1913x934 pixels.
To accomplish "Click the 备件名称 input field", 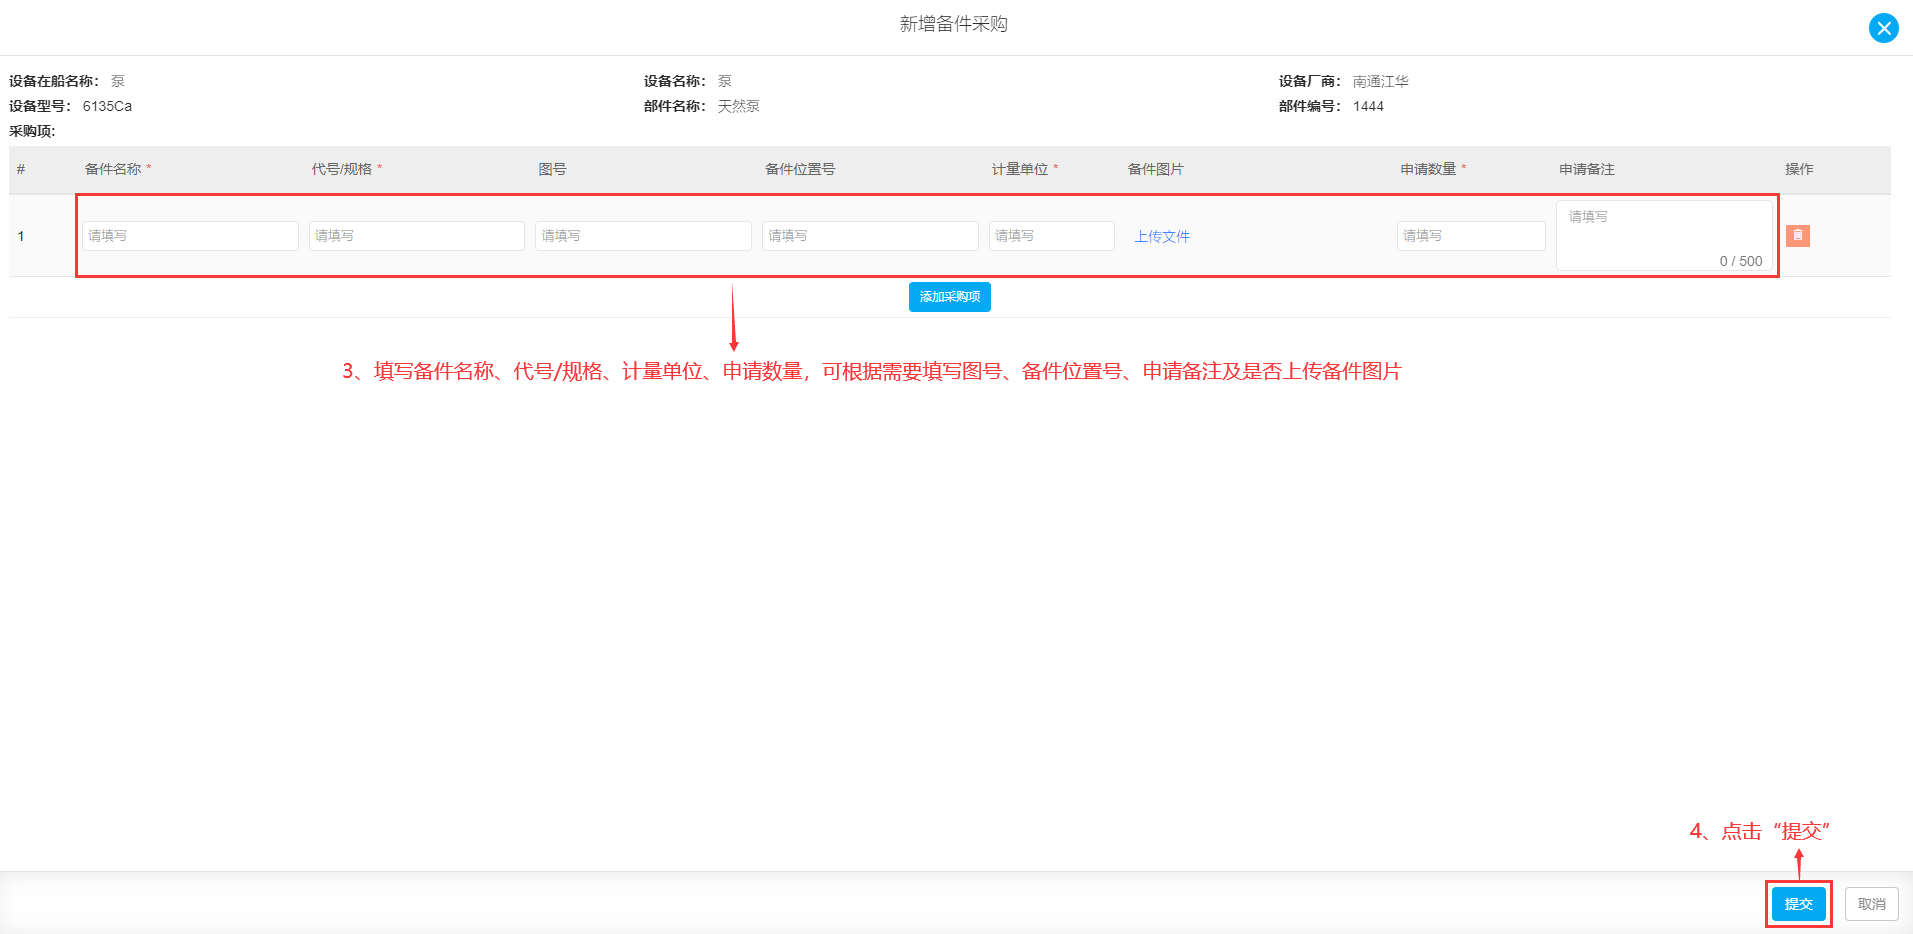I will click(190, 236).
